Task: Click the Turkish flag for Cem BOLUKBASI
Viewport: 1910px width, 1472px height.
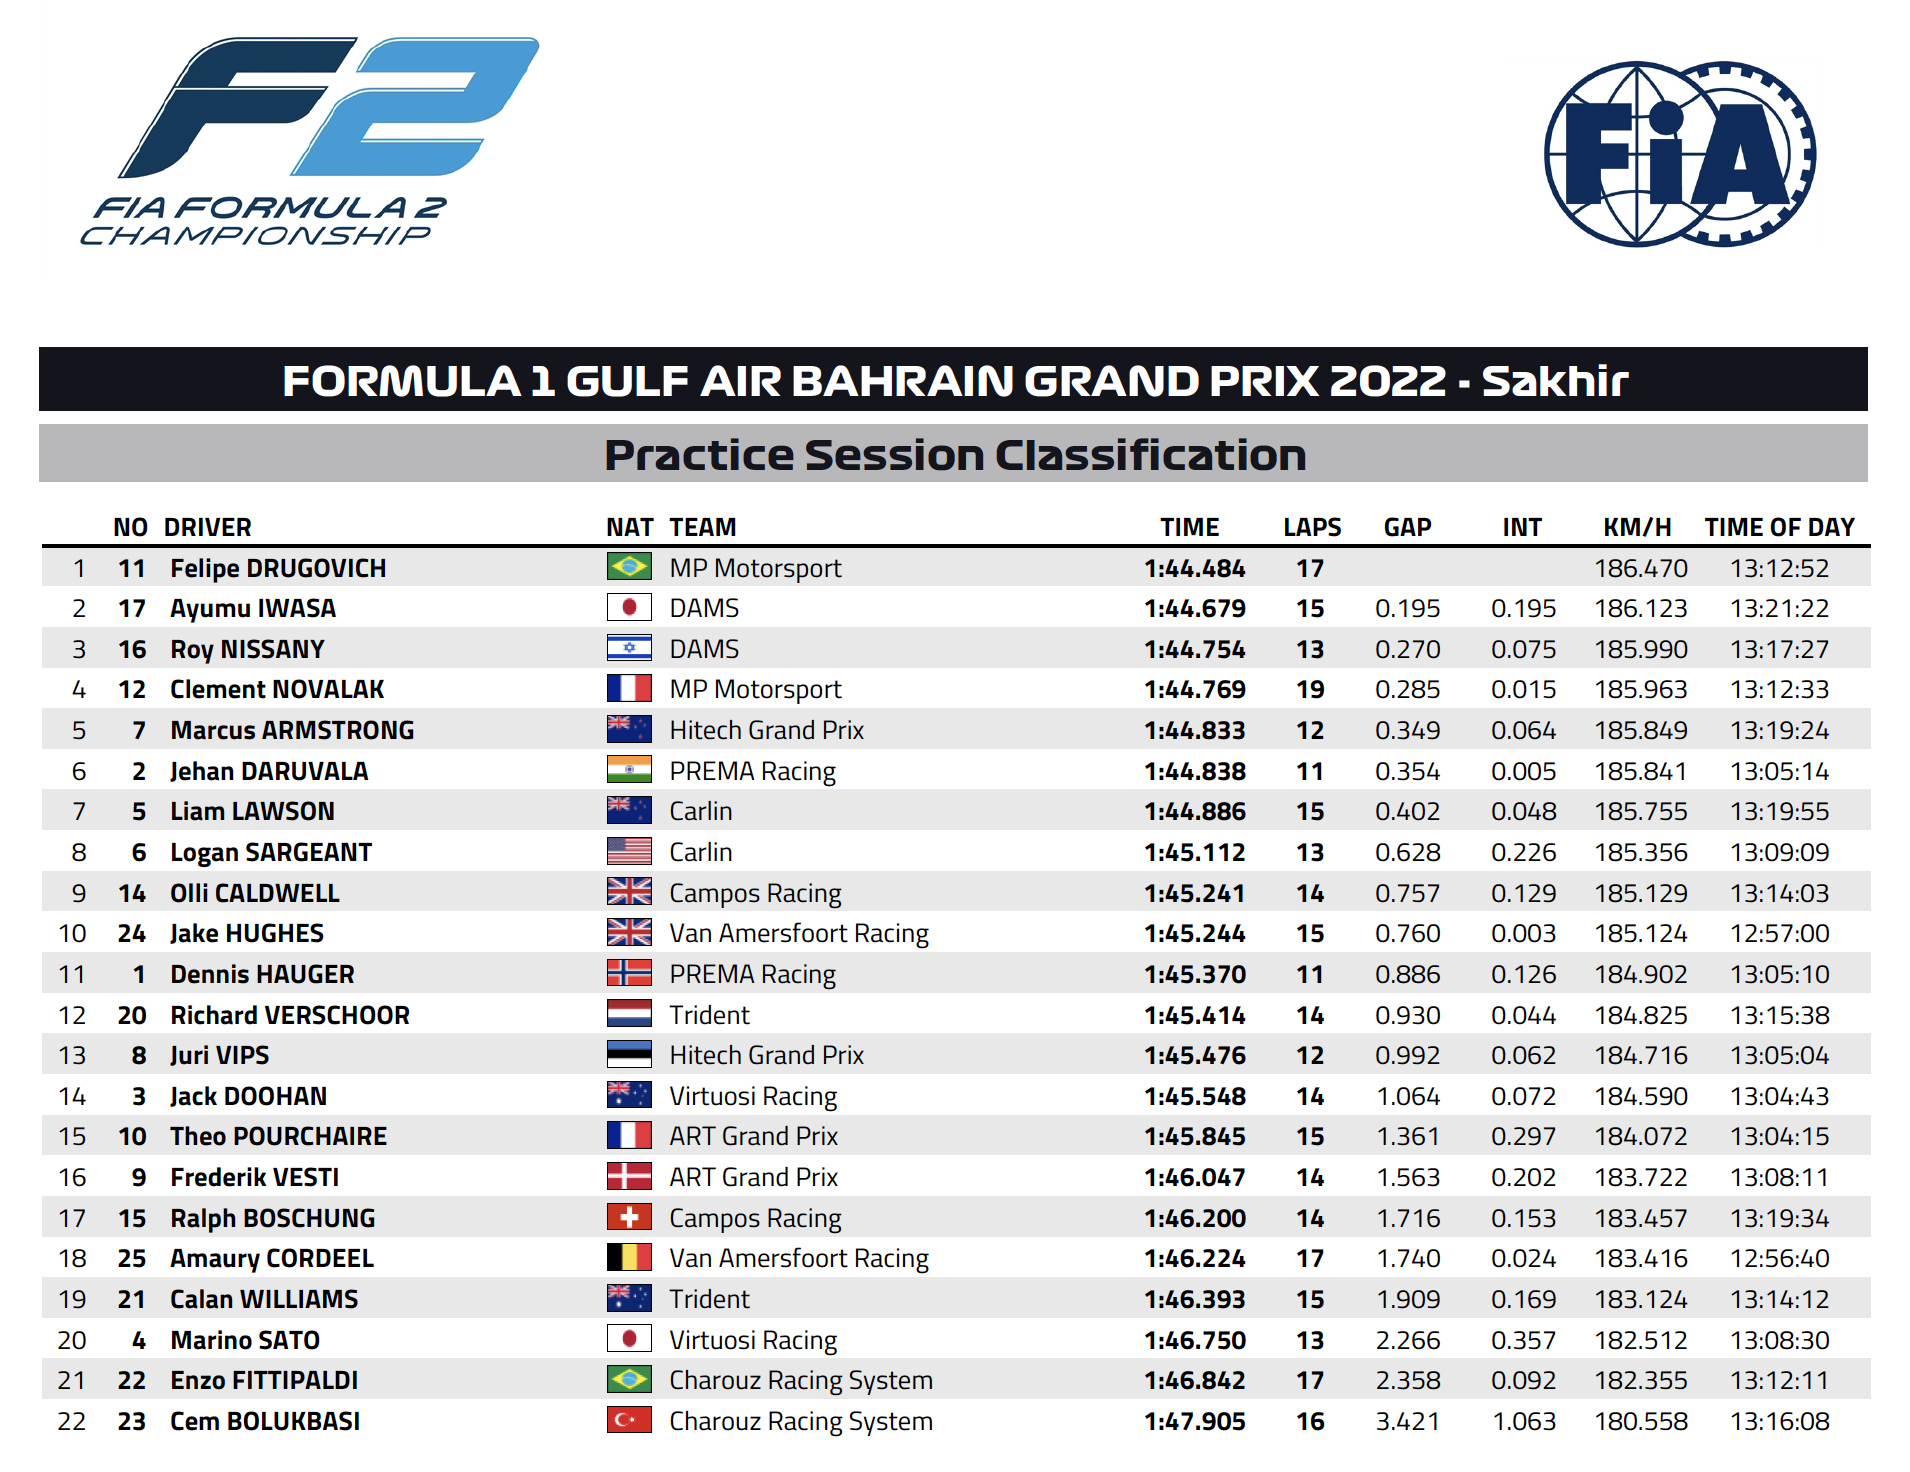Action: 629,1420
